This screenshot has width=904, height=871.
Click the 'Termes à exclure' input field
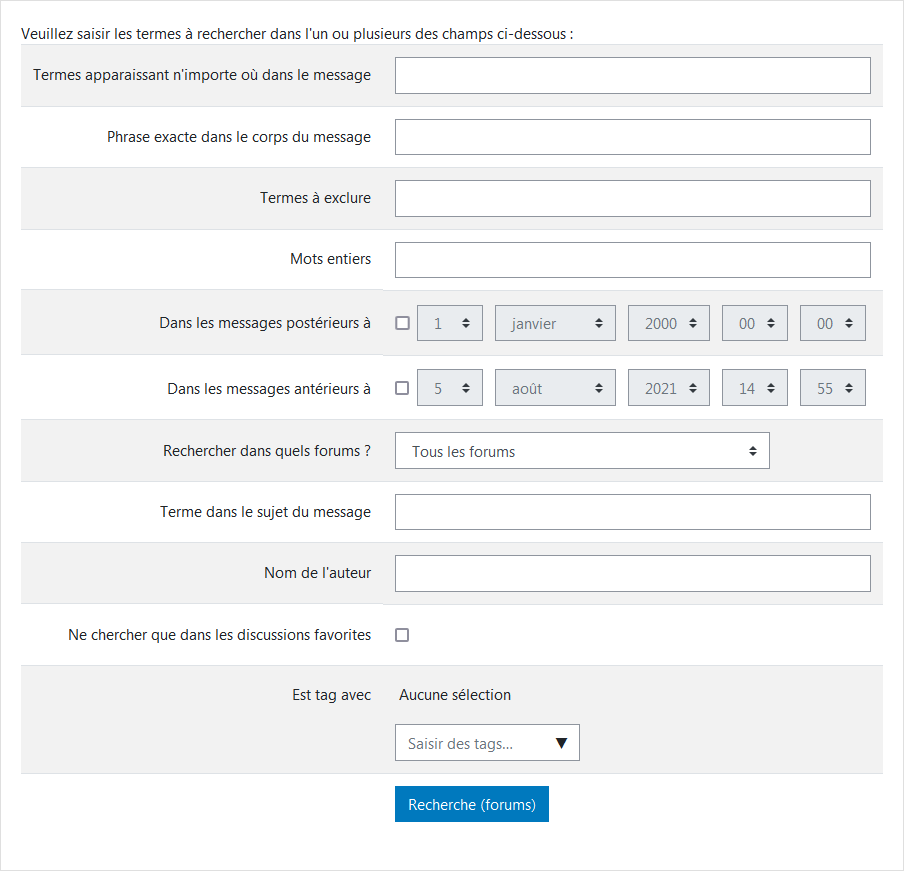[x=632, y=198]
